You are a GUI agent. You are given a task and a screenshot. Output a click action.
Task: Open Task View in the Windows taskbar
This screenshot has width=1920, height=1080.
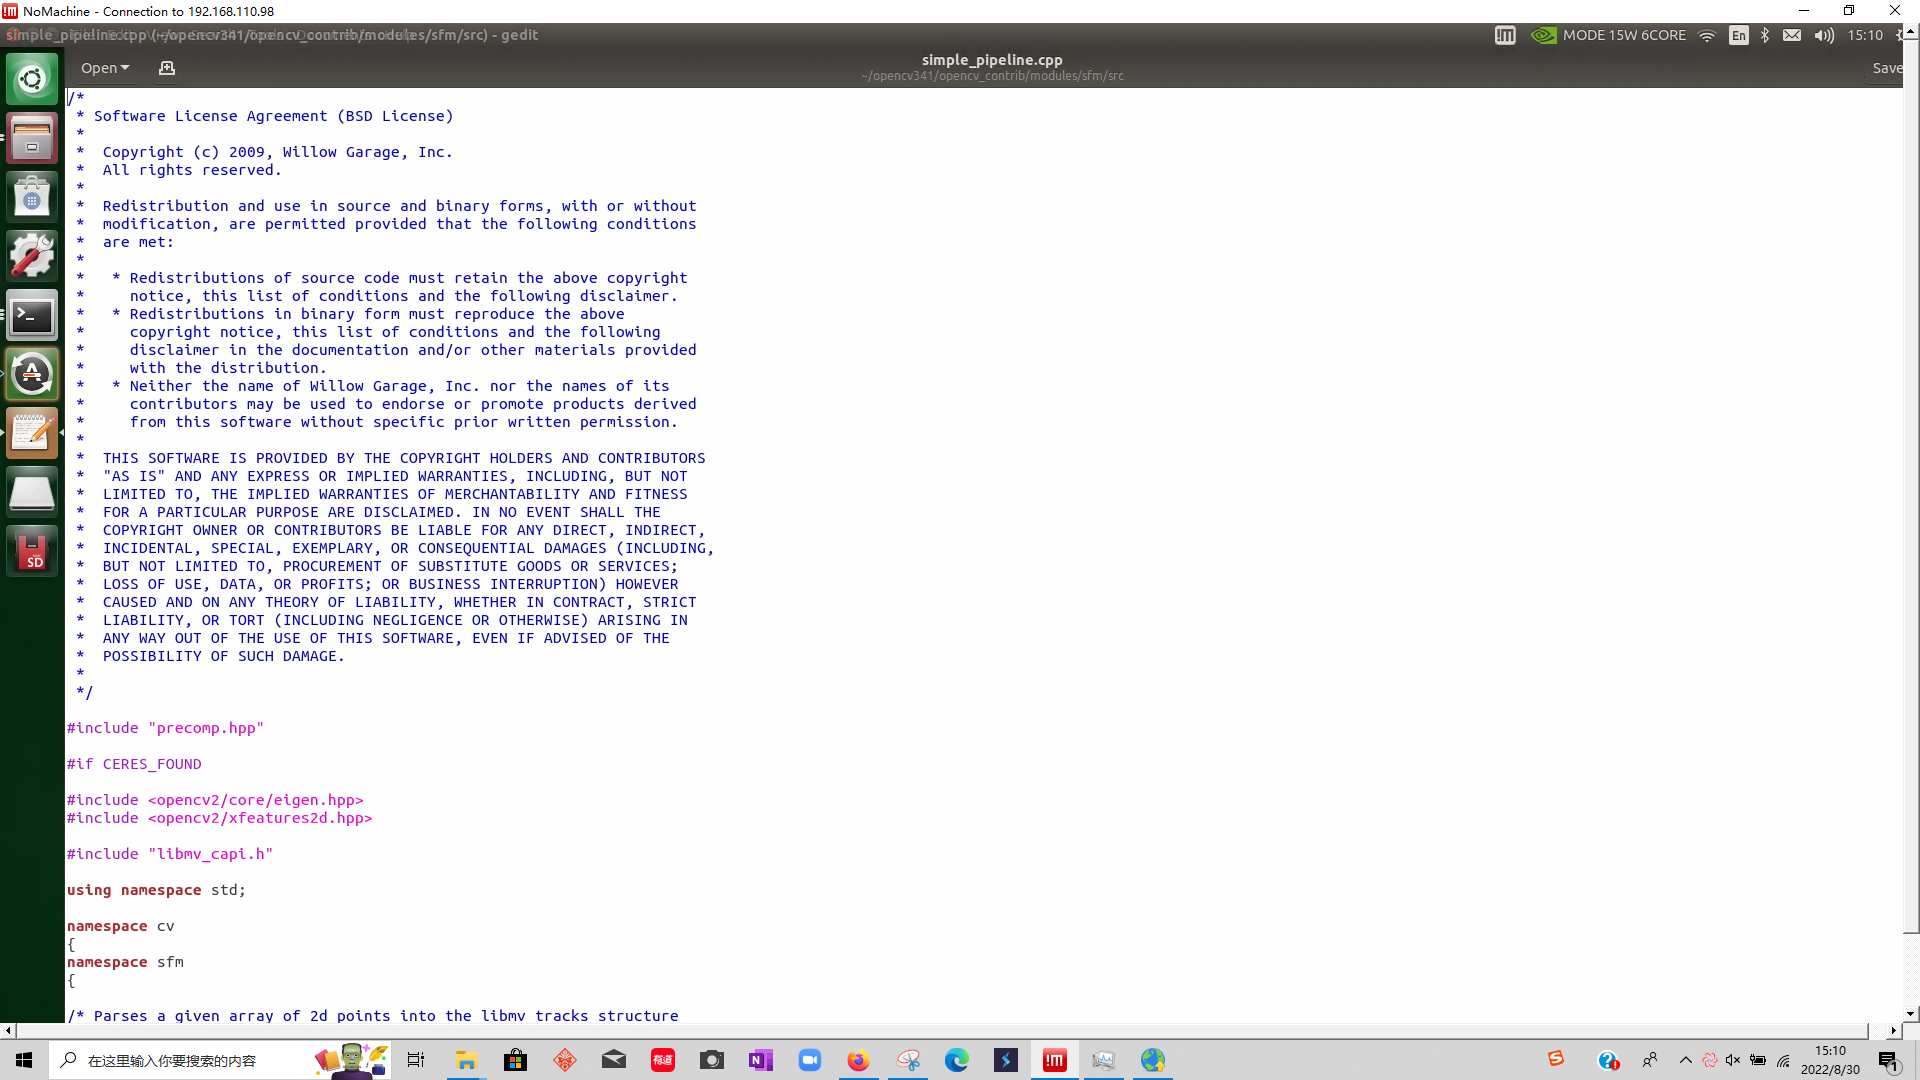[x=416, y=1060]
